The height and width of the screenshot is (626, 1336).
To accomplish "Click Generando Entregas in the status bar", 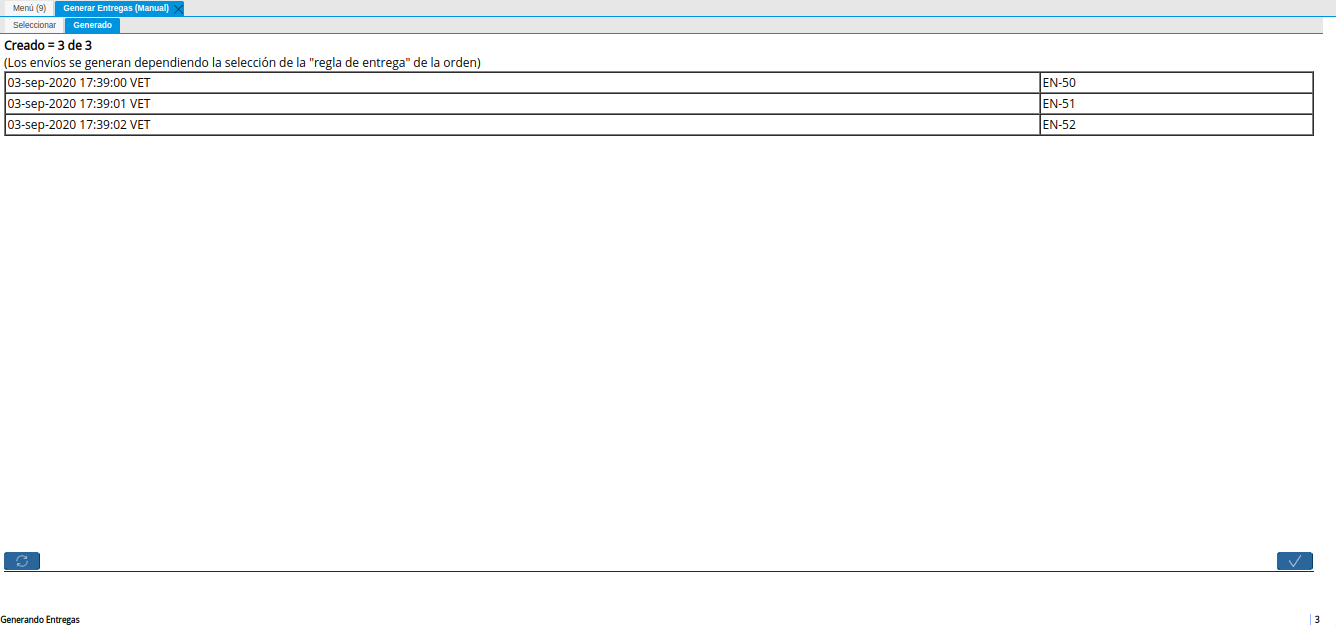I will (x=39, y=619).
